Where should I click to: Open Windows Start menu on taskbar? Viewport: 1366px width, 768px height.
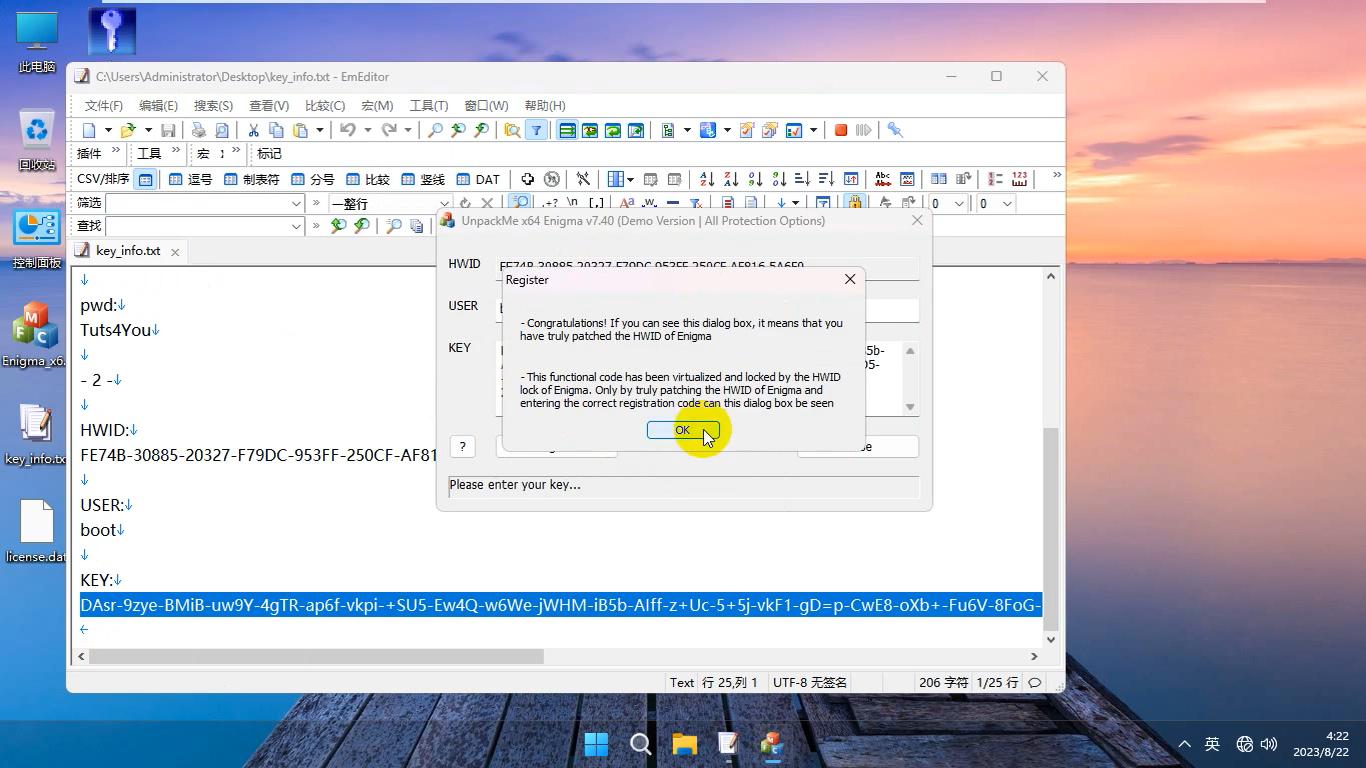[596, 744]
